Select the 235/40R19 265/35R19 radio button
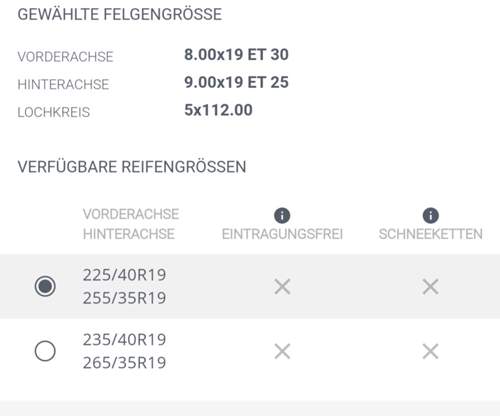The image size is (500, 416). tap(45, 351)
